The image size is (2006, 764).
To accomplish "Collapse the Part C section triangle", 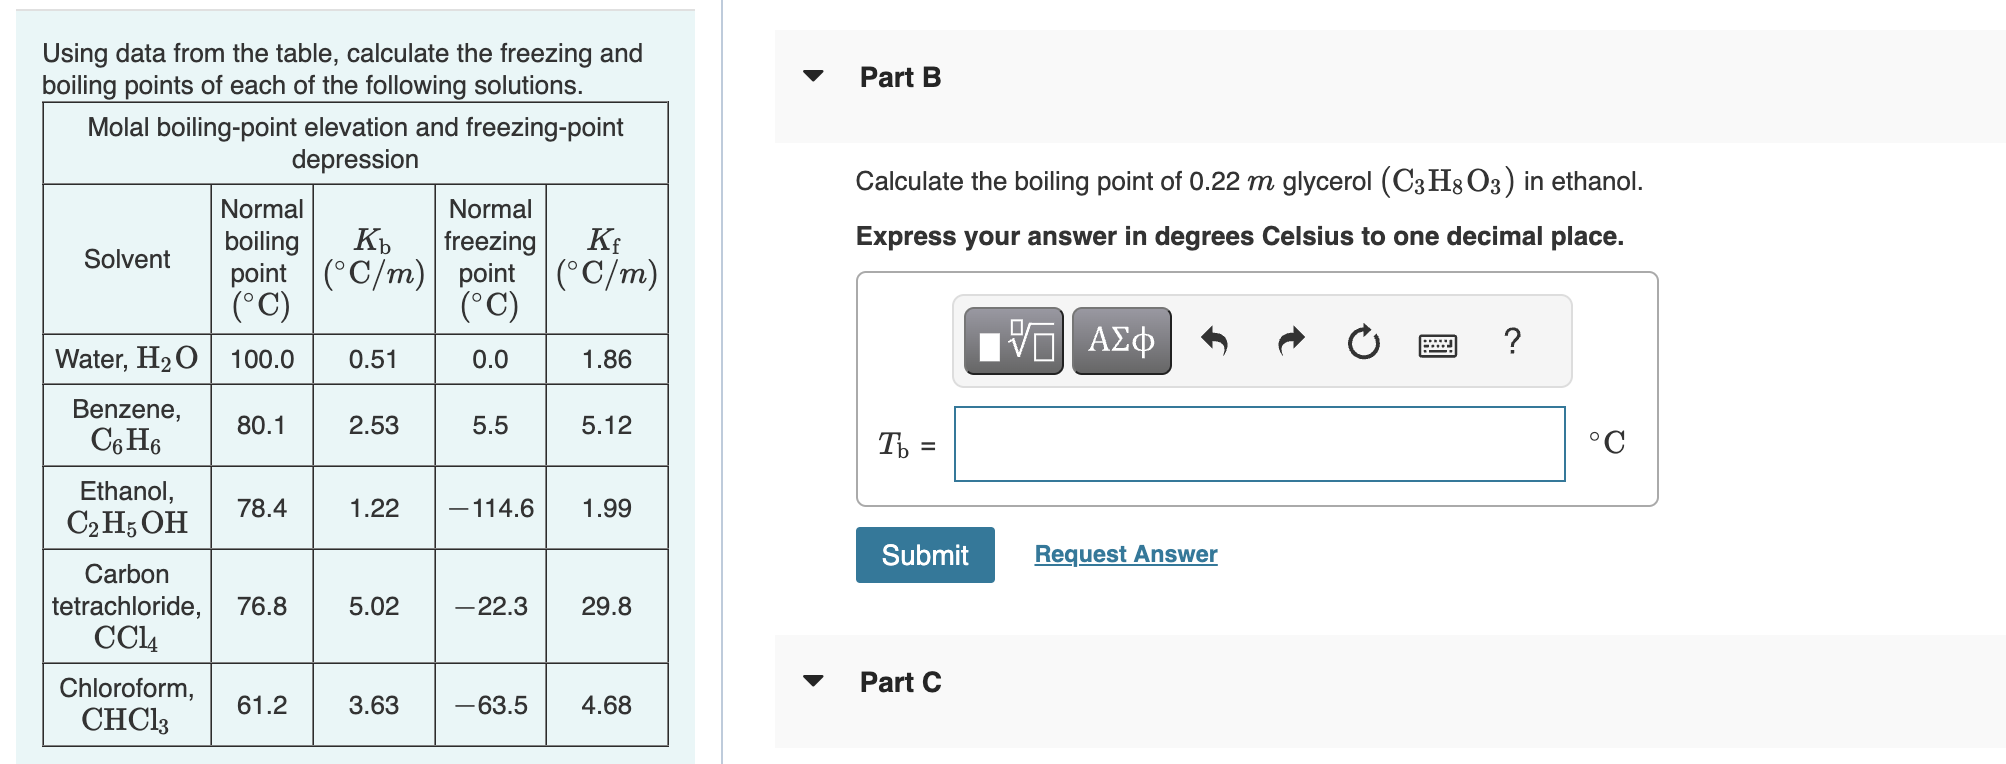I will [x=814, y=681].
